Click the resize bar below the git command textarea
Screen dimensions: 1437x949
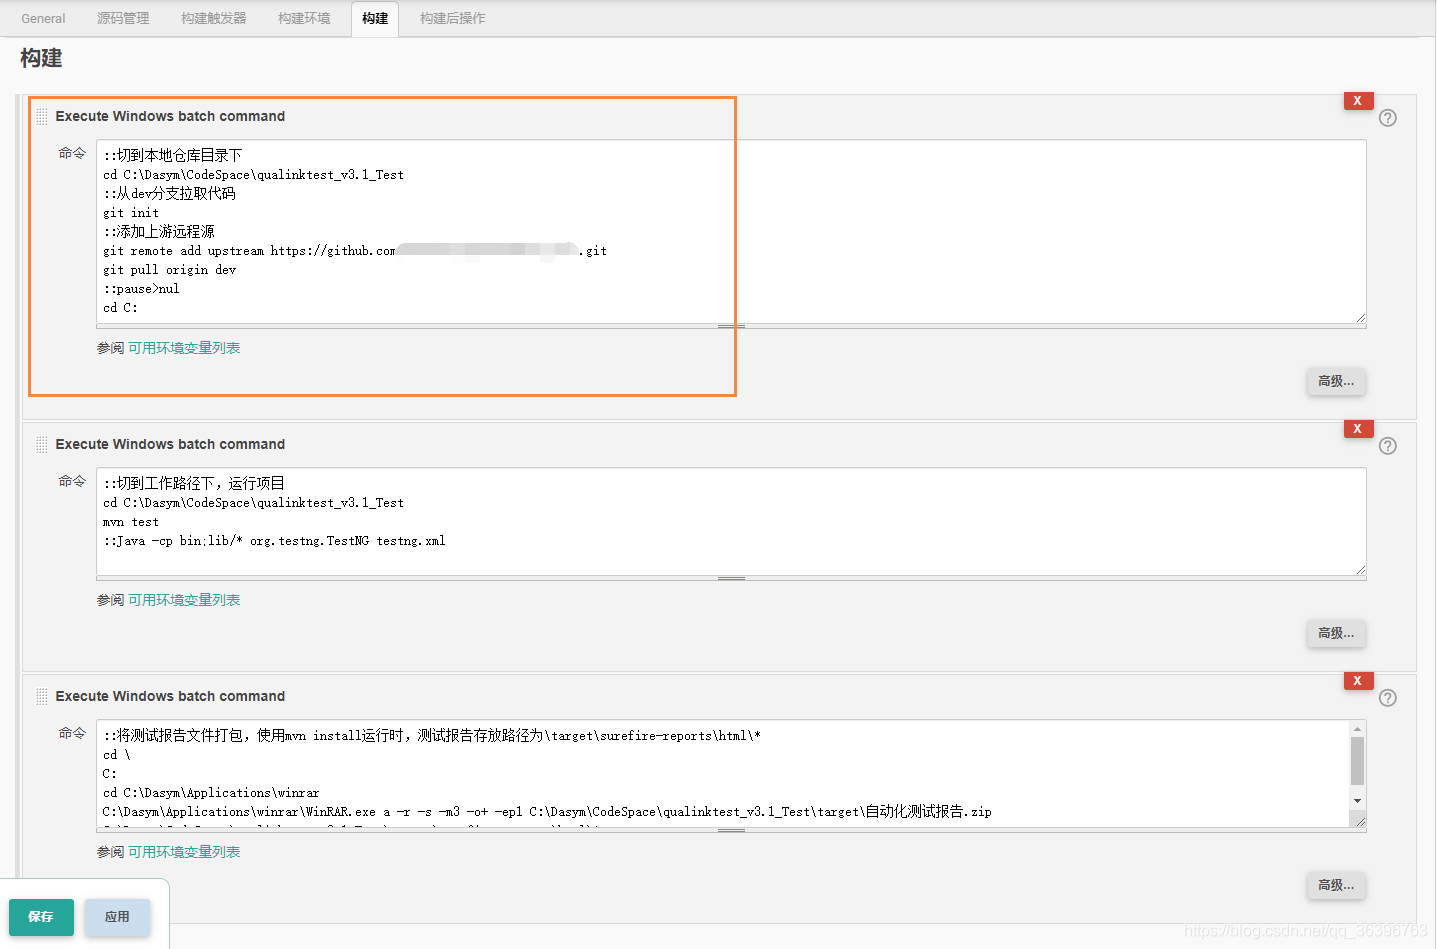[x=731, y=326]
